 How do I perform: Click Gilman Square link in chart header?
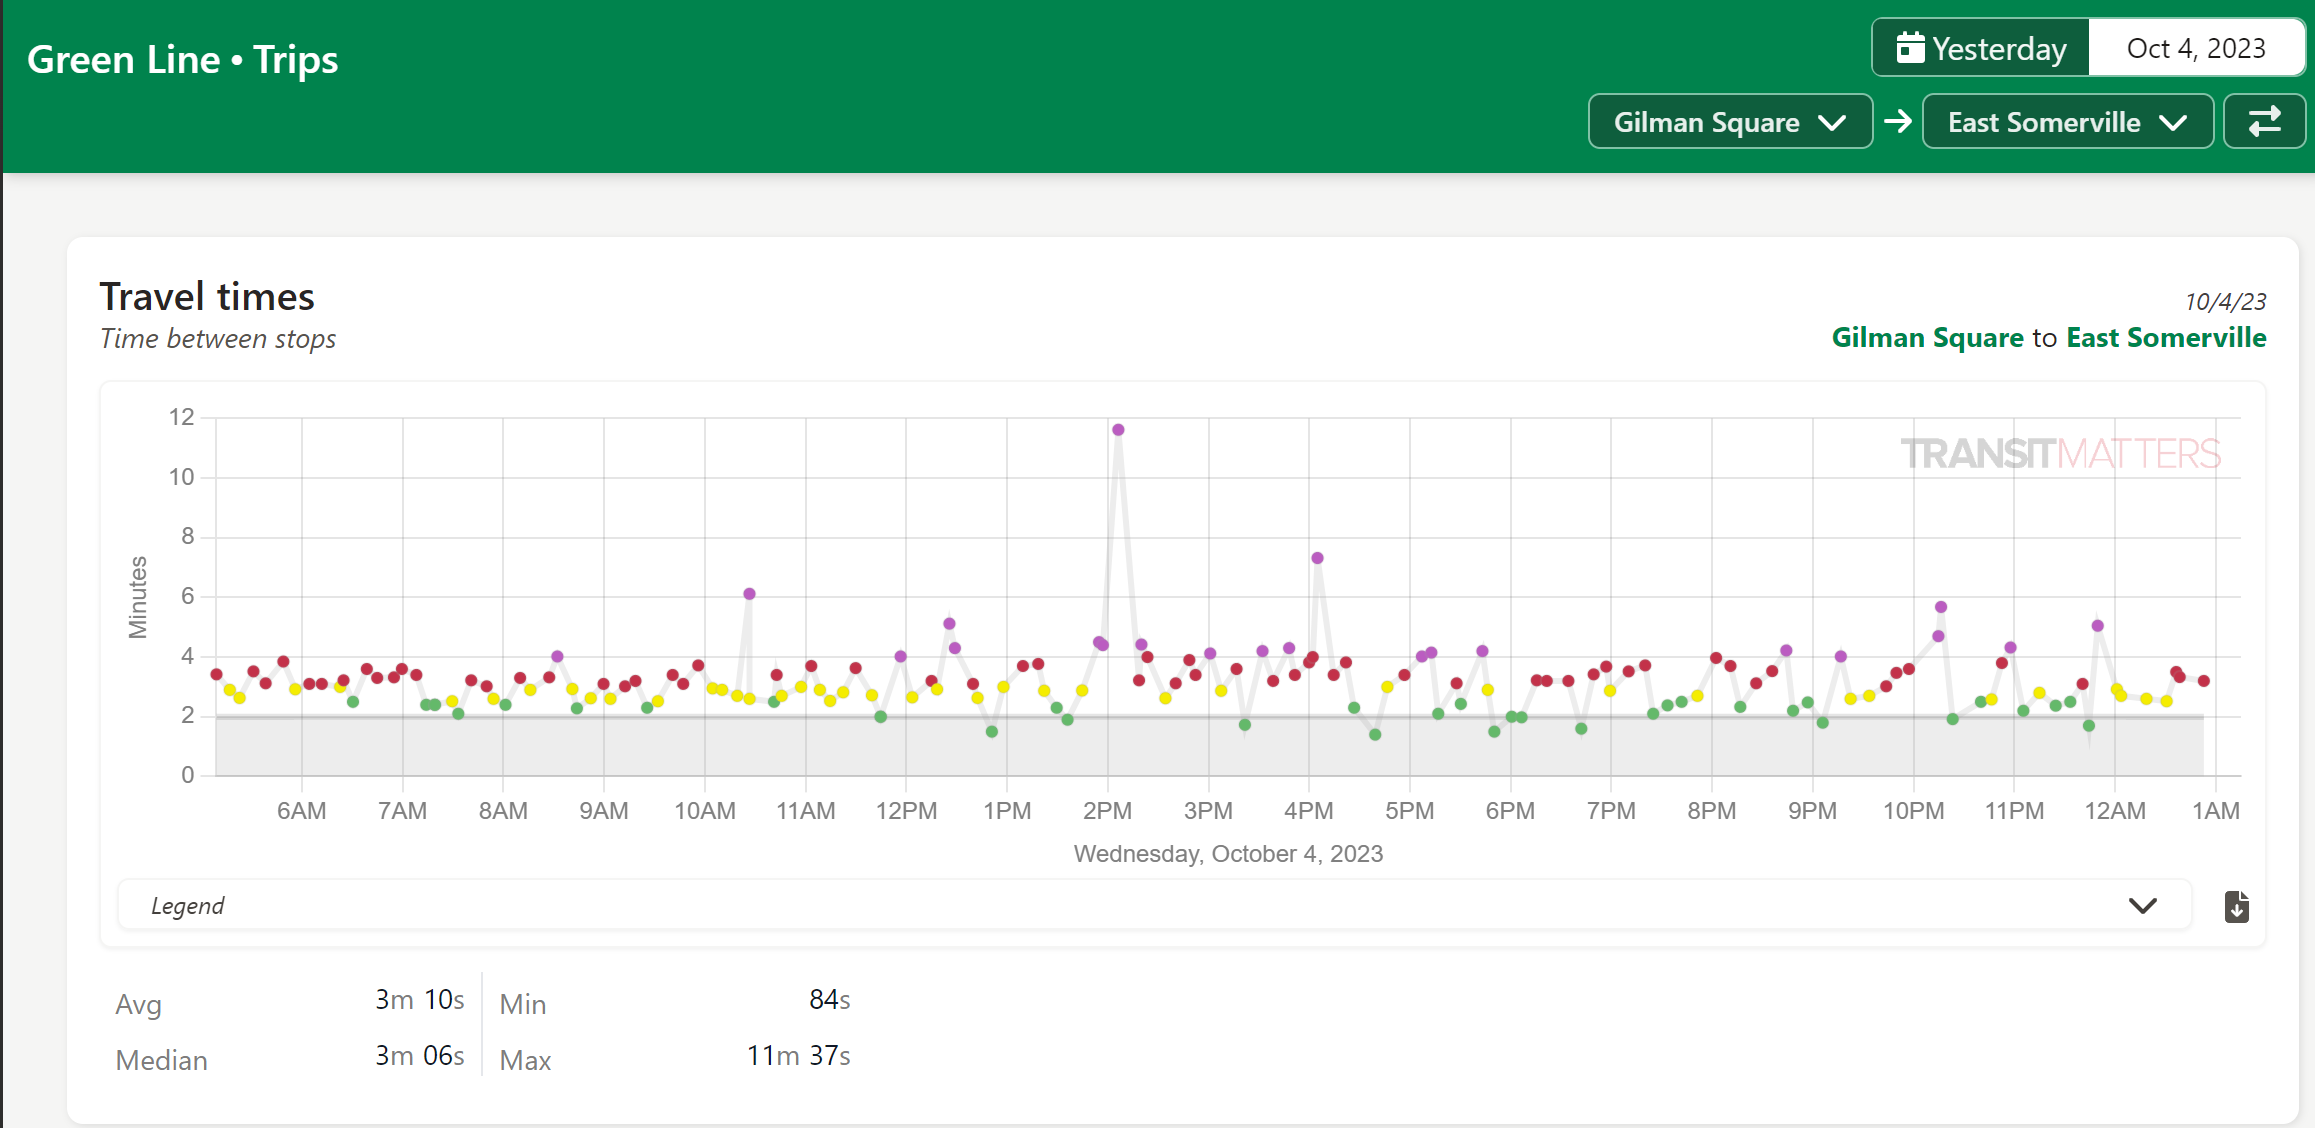(x=1927, y=338)
